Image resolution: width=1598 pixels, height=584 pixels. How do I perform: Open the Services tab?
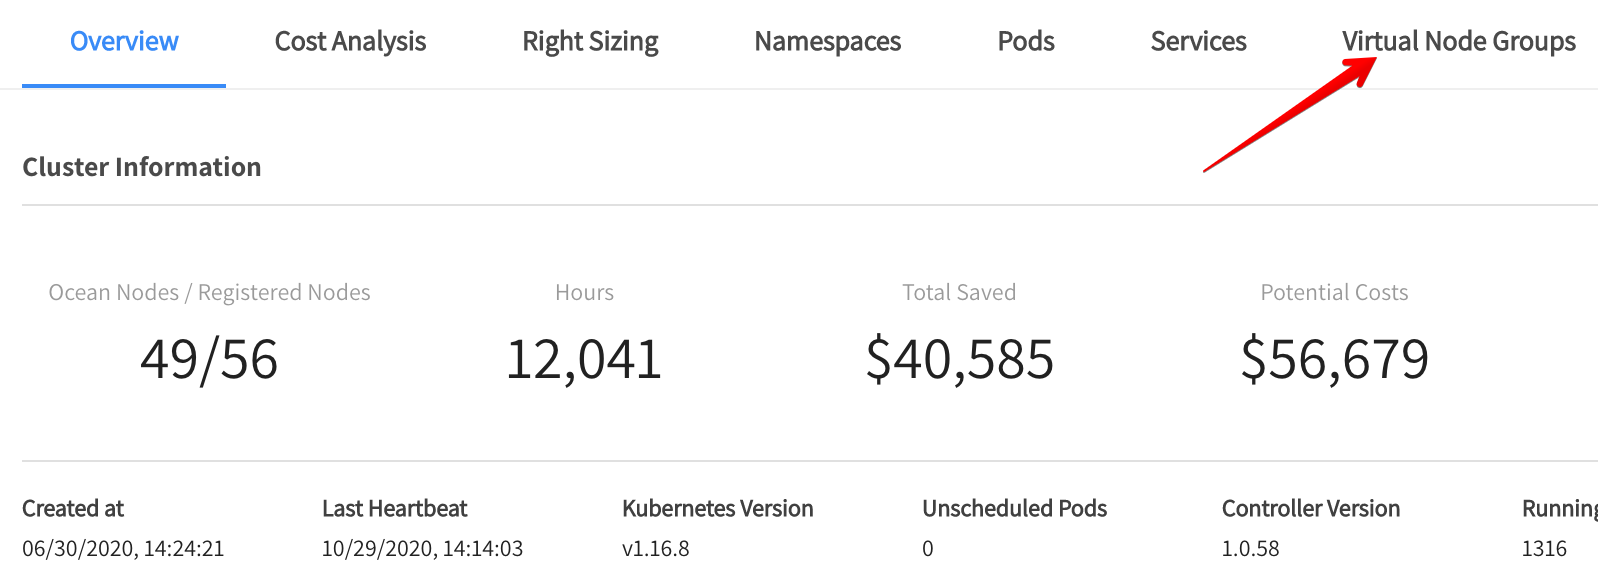pos(1198,42)
